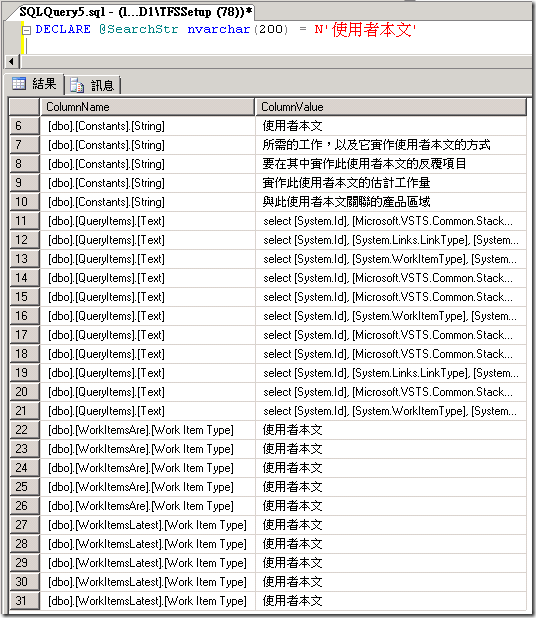Select row 21 ColumnValue cell
Screen dimensions: 536x618
391,411
